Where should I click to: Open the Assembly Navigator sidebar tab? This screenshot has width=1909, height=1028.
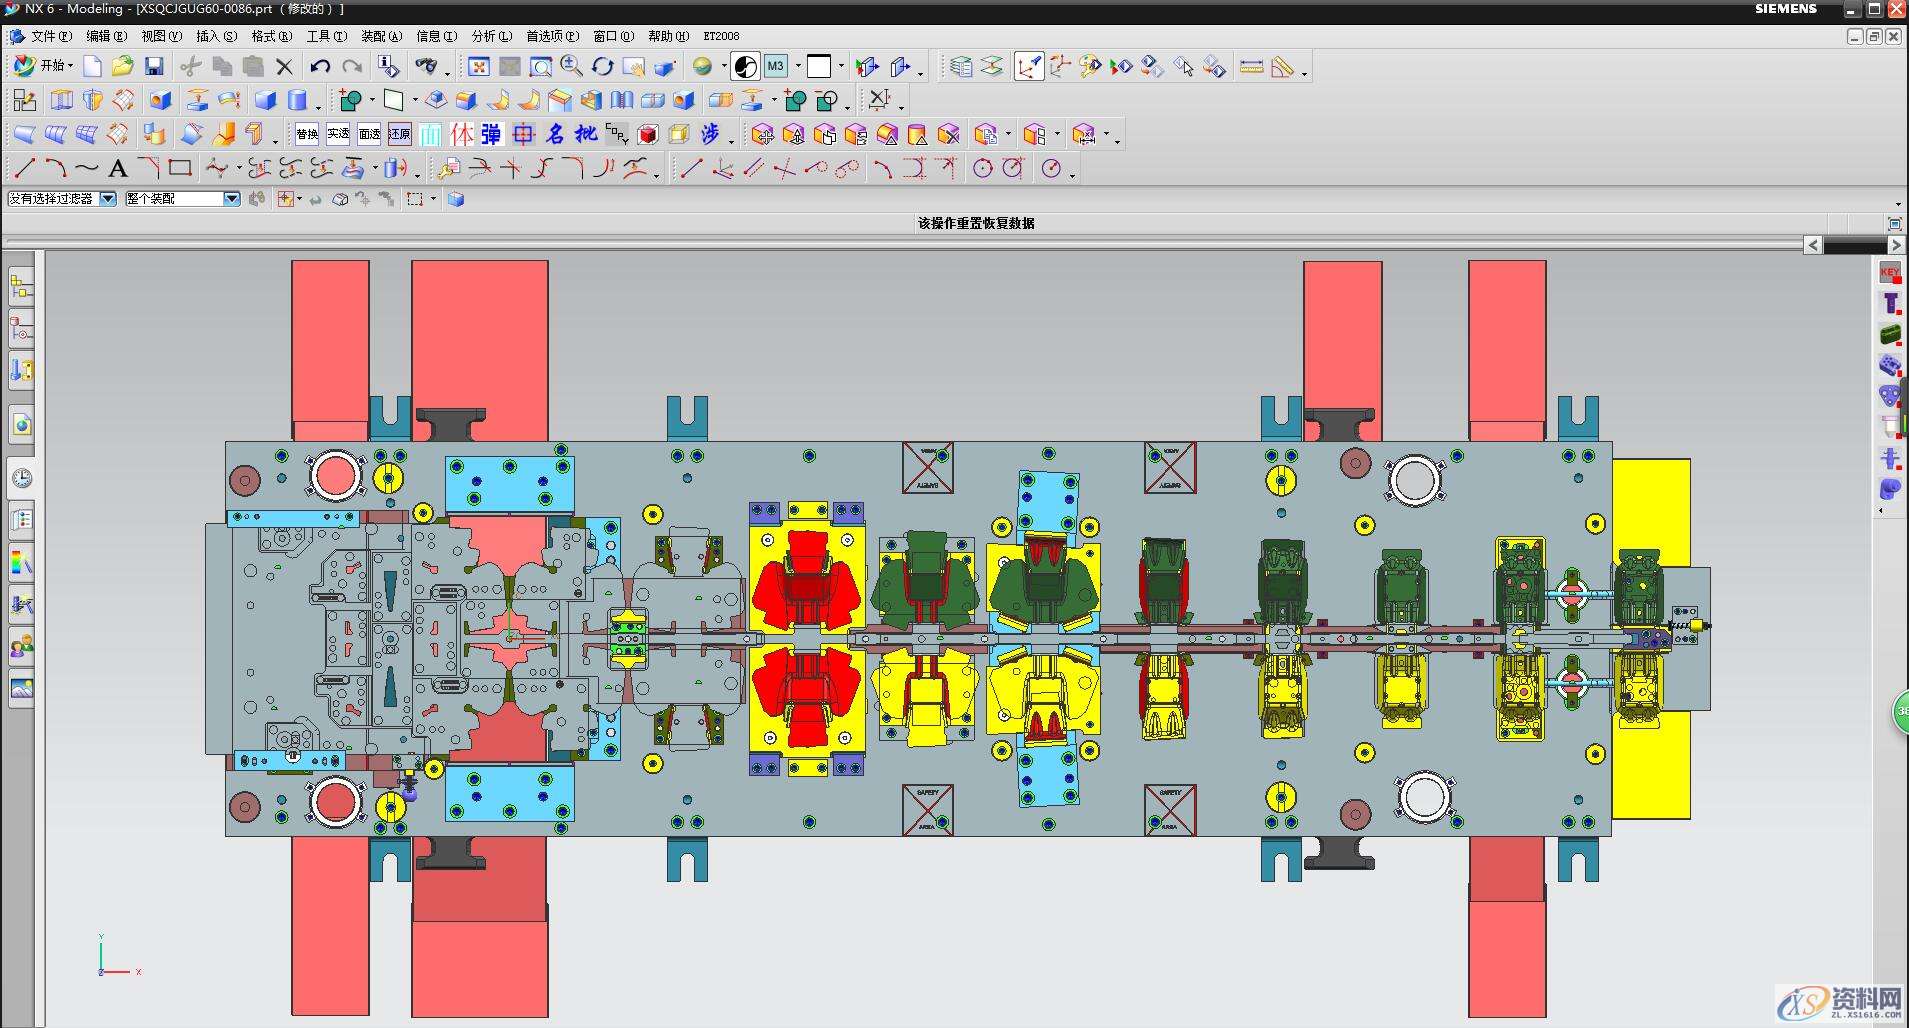tap(21, 288)
